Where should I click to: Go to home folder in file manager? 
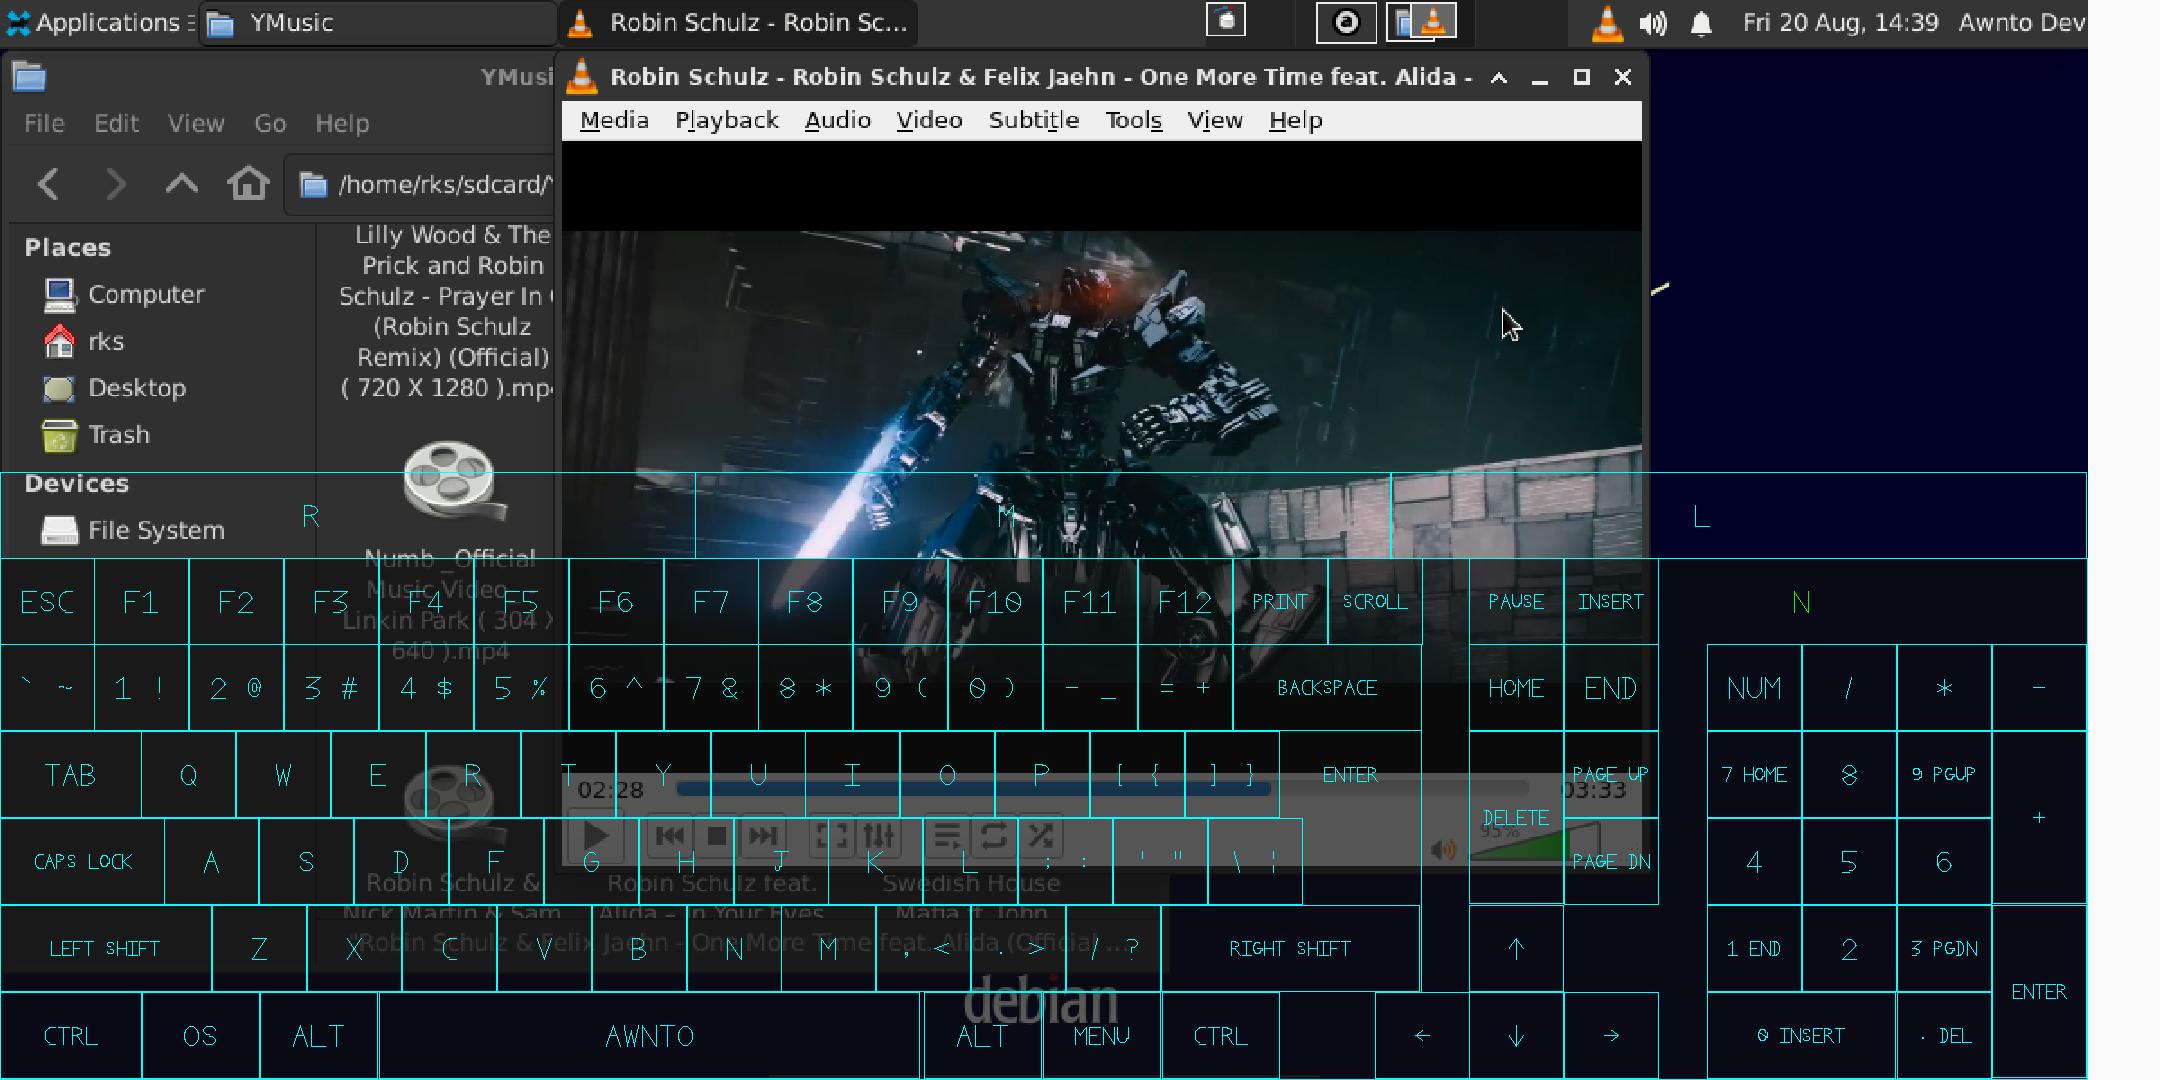[248, 184]
